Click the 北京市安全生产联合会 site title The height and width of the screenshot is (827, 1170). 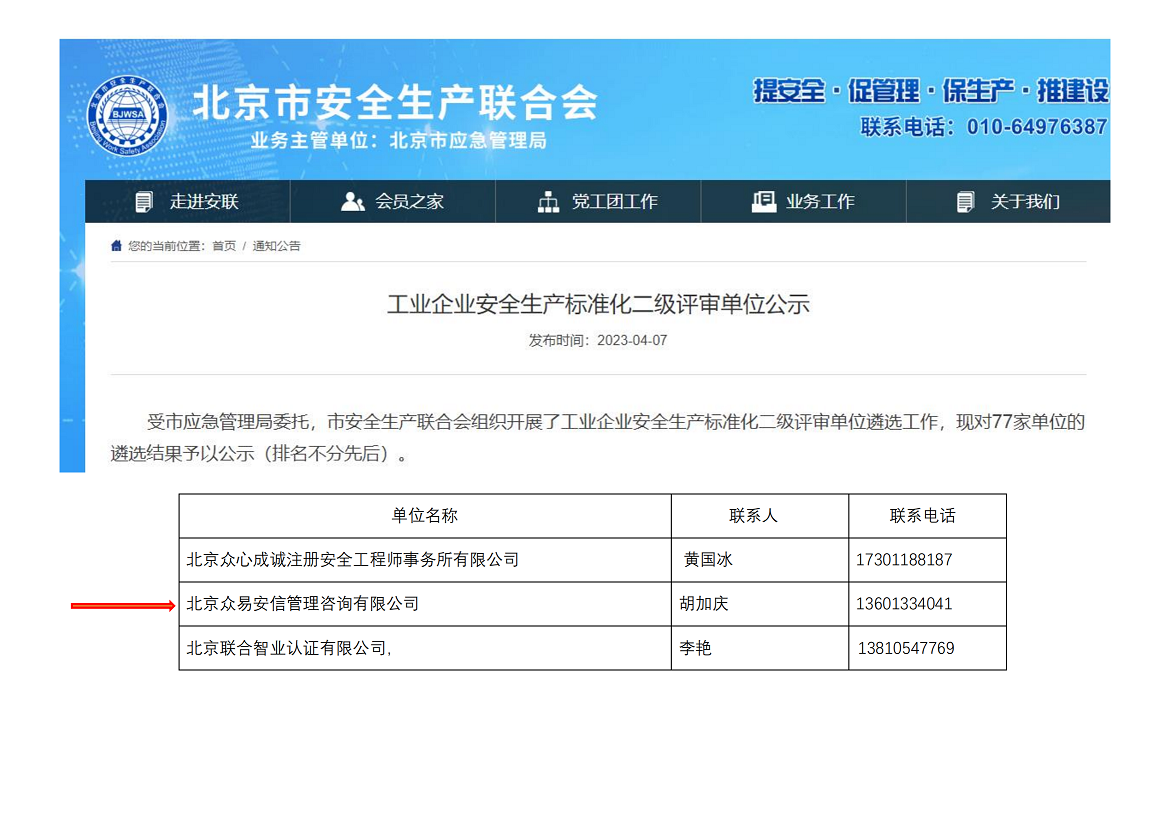[x=395, y=102]
